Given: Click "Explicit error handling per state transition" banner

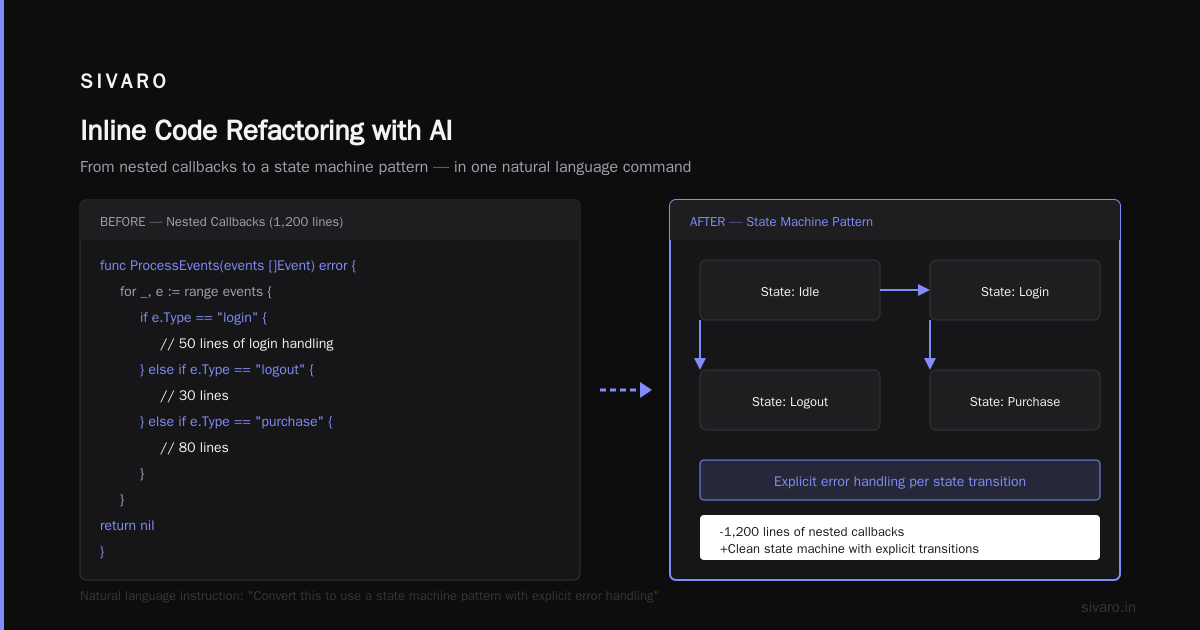Looking at the screenshot, I should pos(900,480).
